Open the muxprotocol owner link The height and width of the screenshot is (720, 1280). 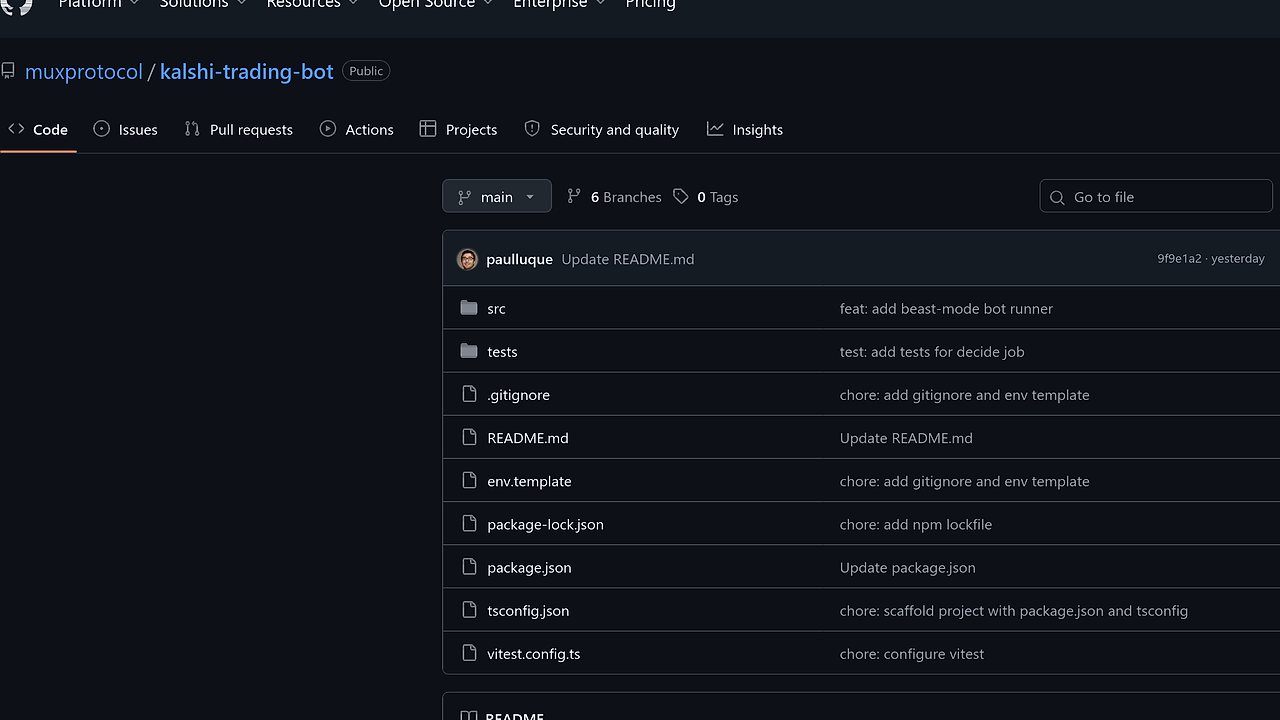coord(84,72)
